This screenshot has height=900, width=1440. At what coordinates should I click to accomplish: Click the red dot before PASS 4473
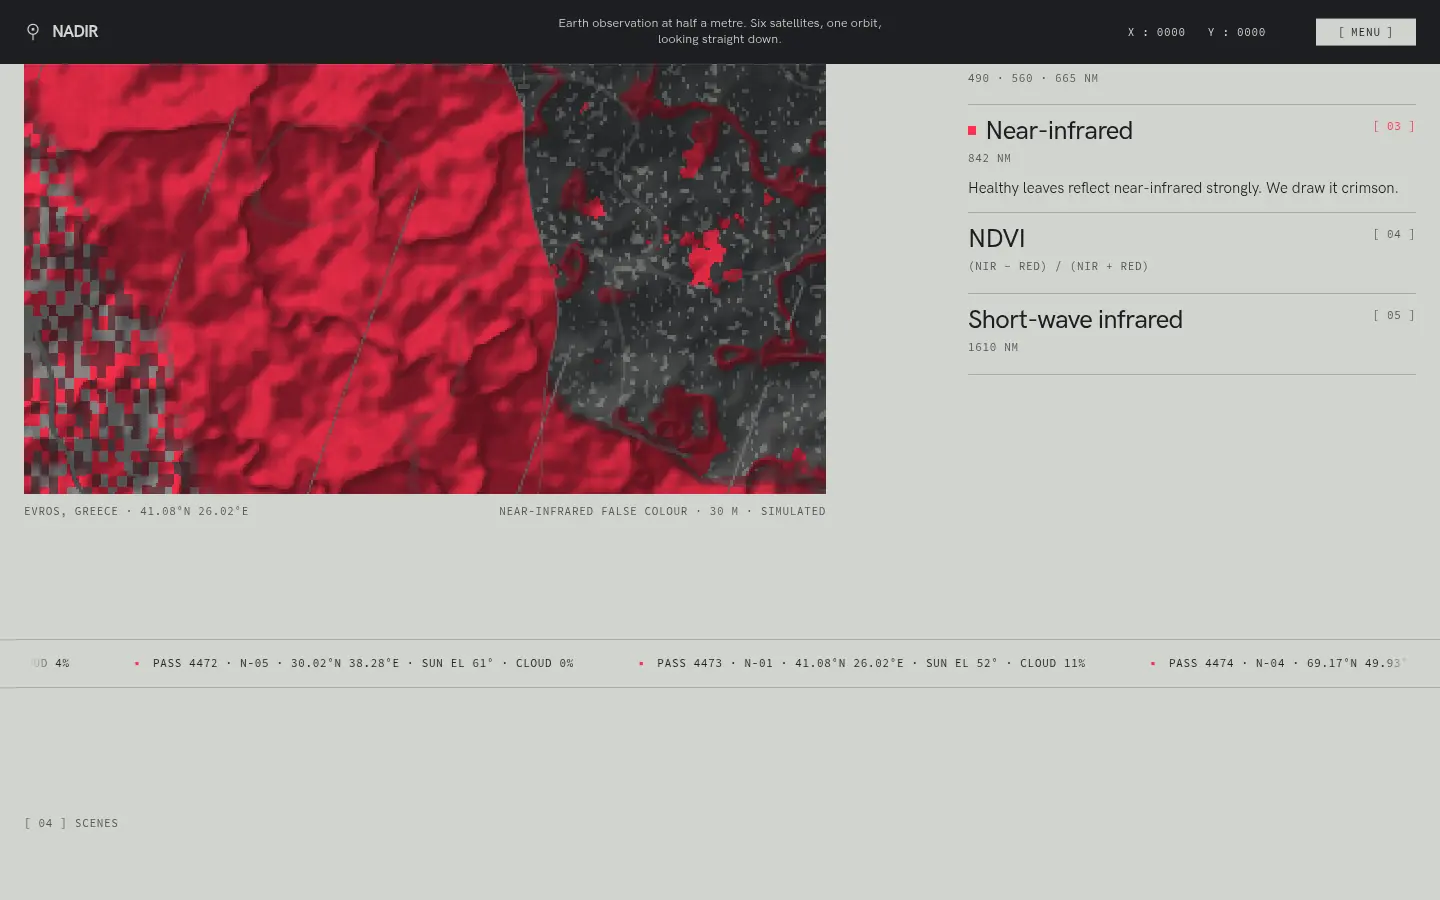641,663
